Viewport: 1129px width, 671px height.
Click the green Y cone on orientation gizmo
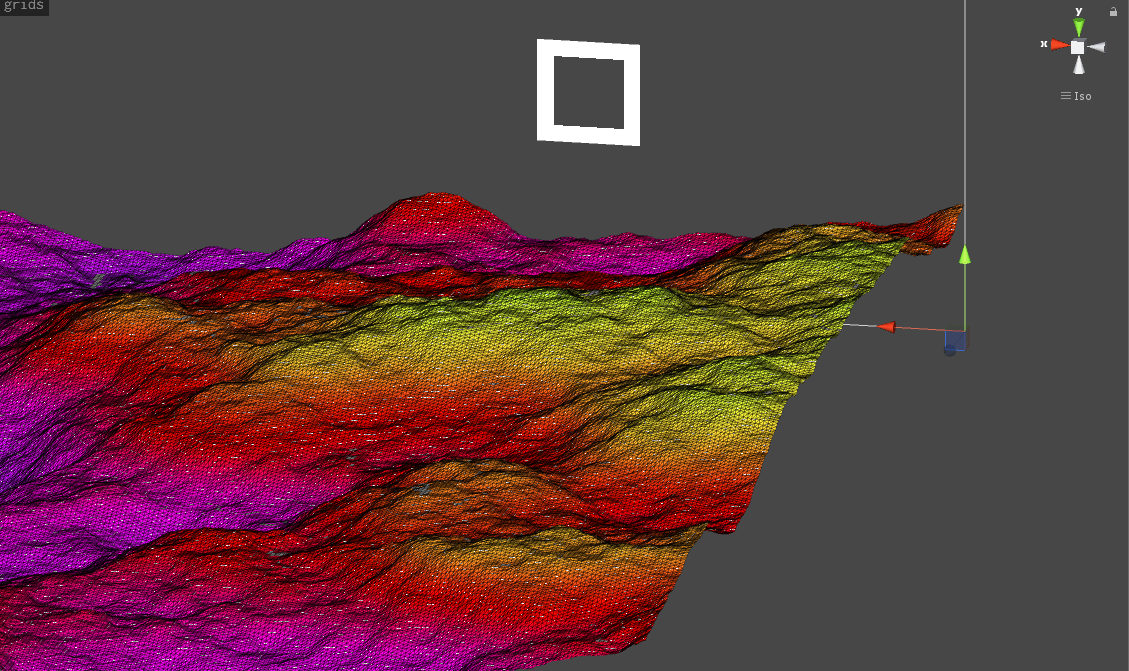click(1079, 27)
